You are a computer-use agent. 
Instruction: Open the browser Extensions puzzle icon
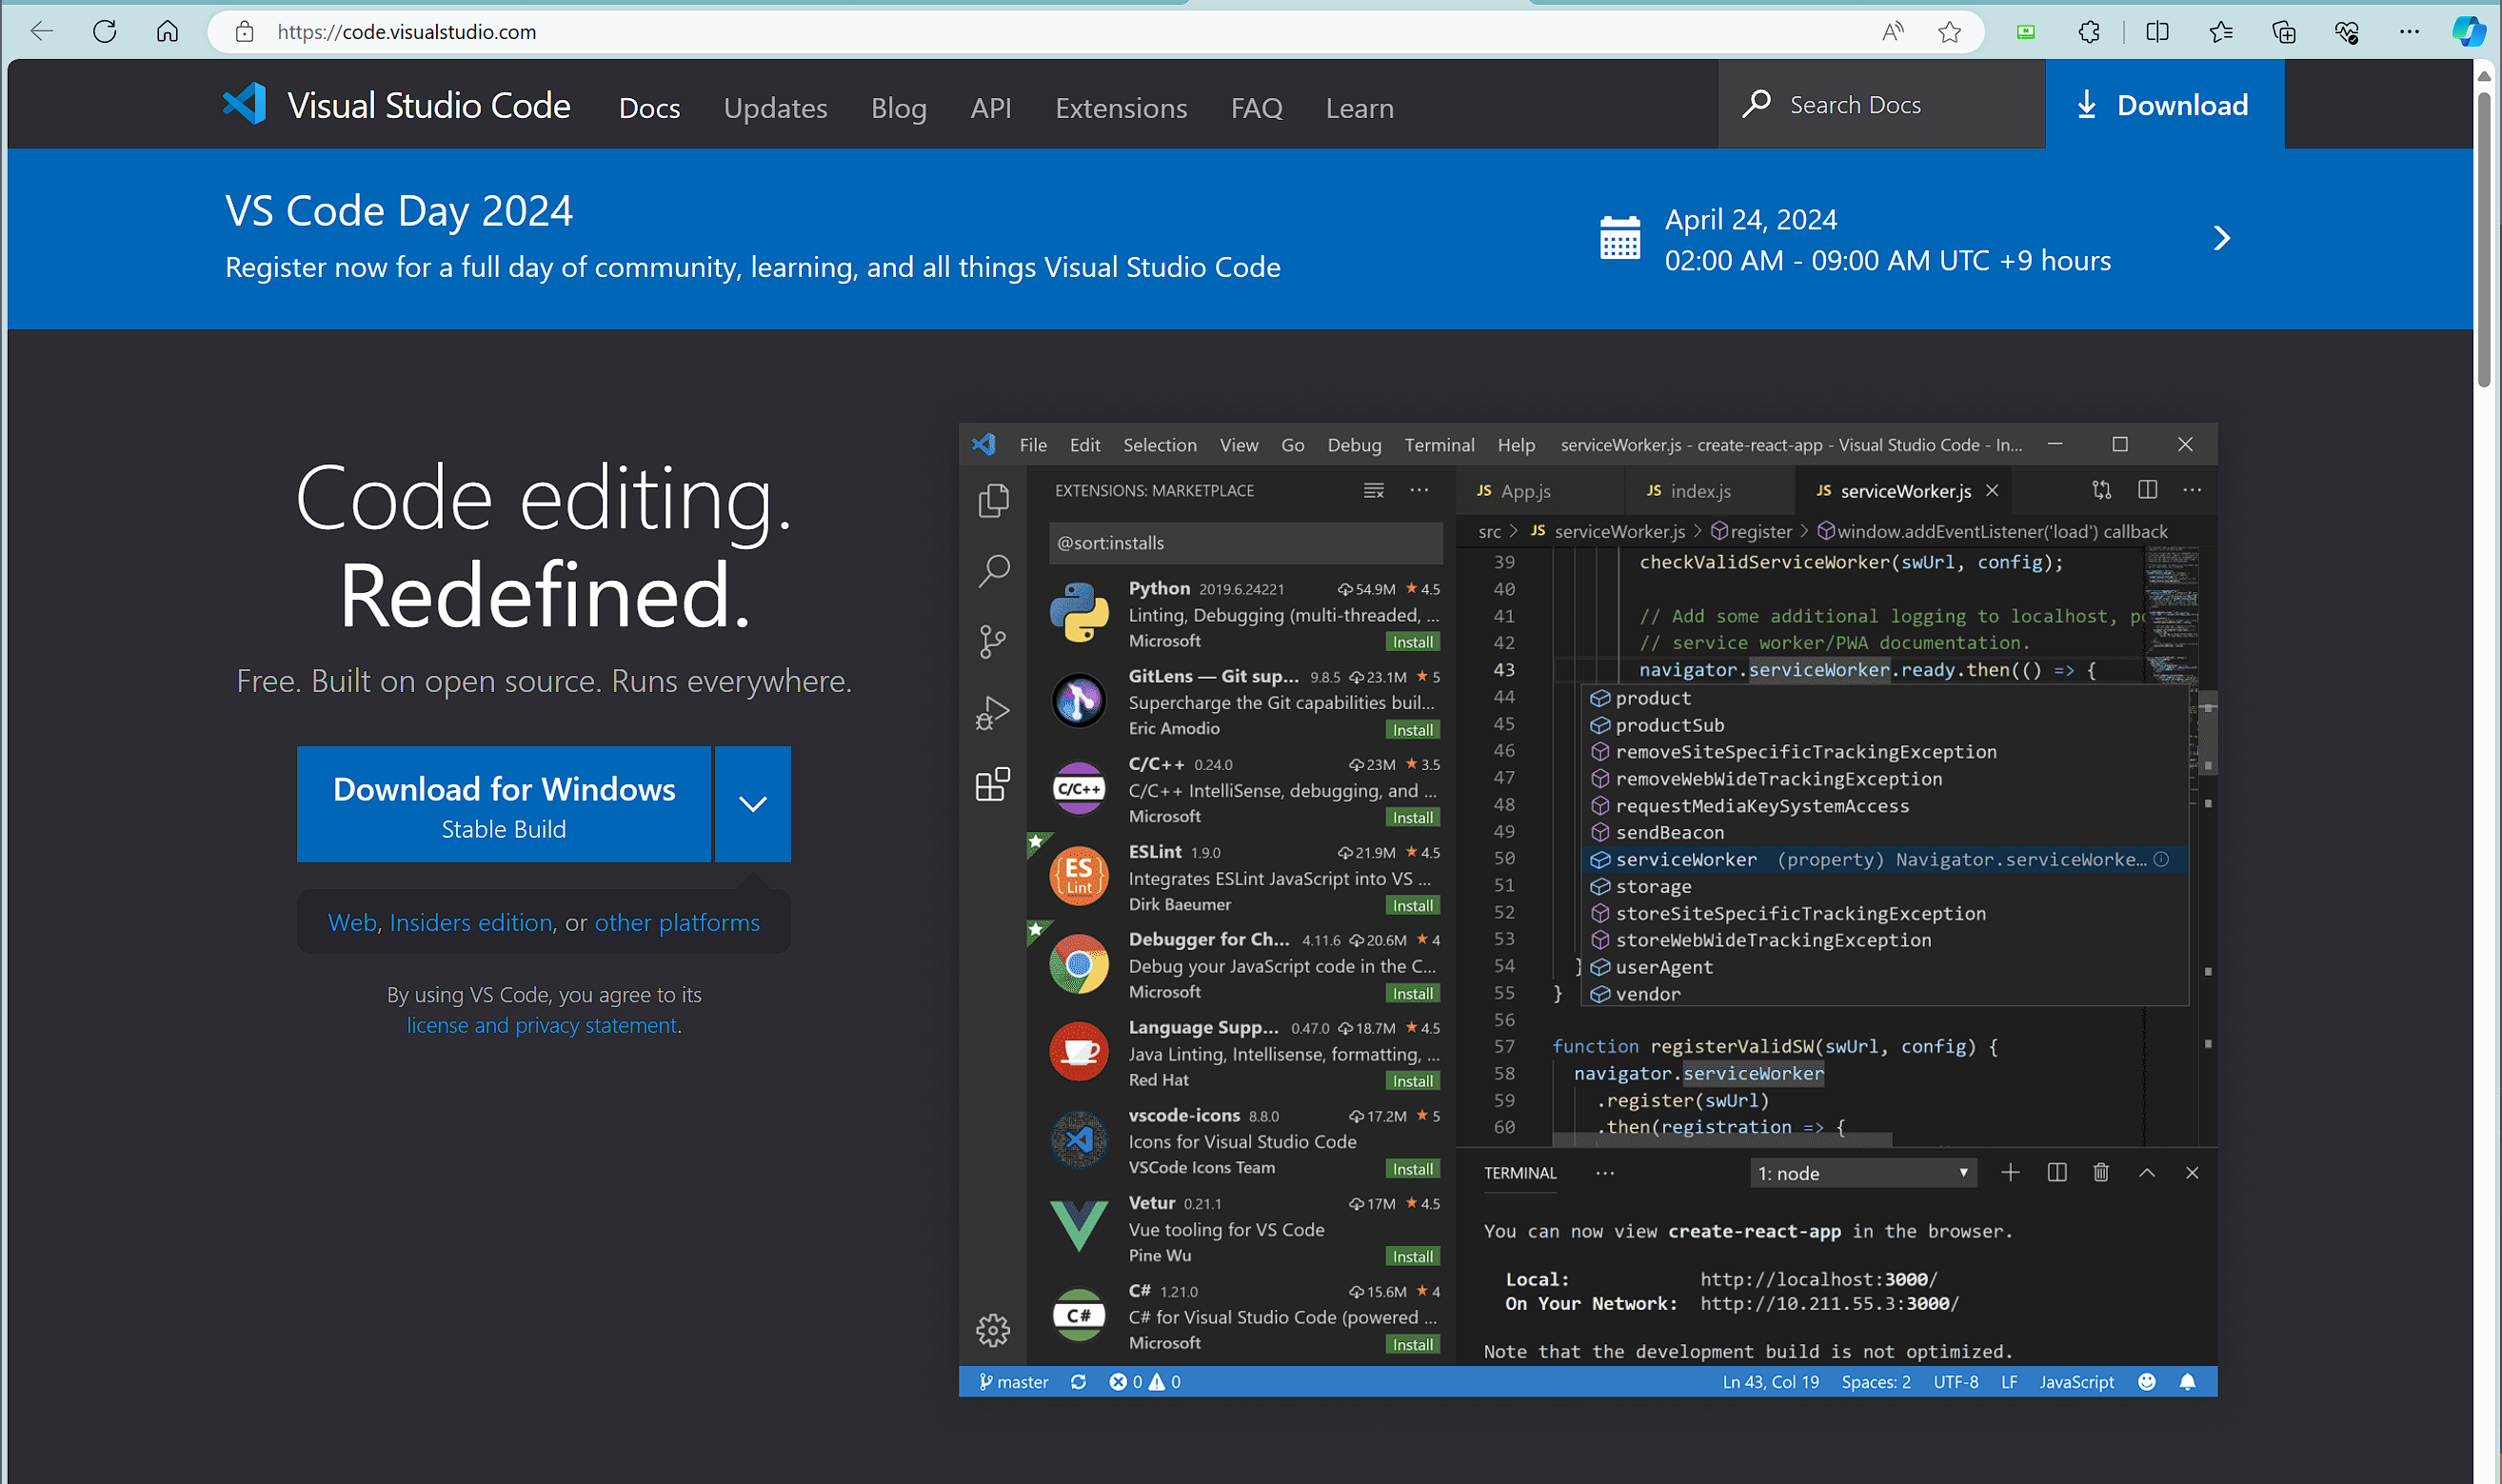click(2089, 32)
